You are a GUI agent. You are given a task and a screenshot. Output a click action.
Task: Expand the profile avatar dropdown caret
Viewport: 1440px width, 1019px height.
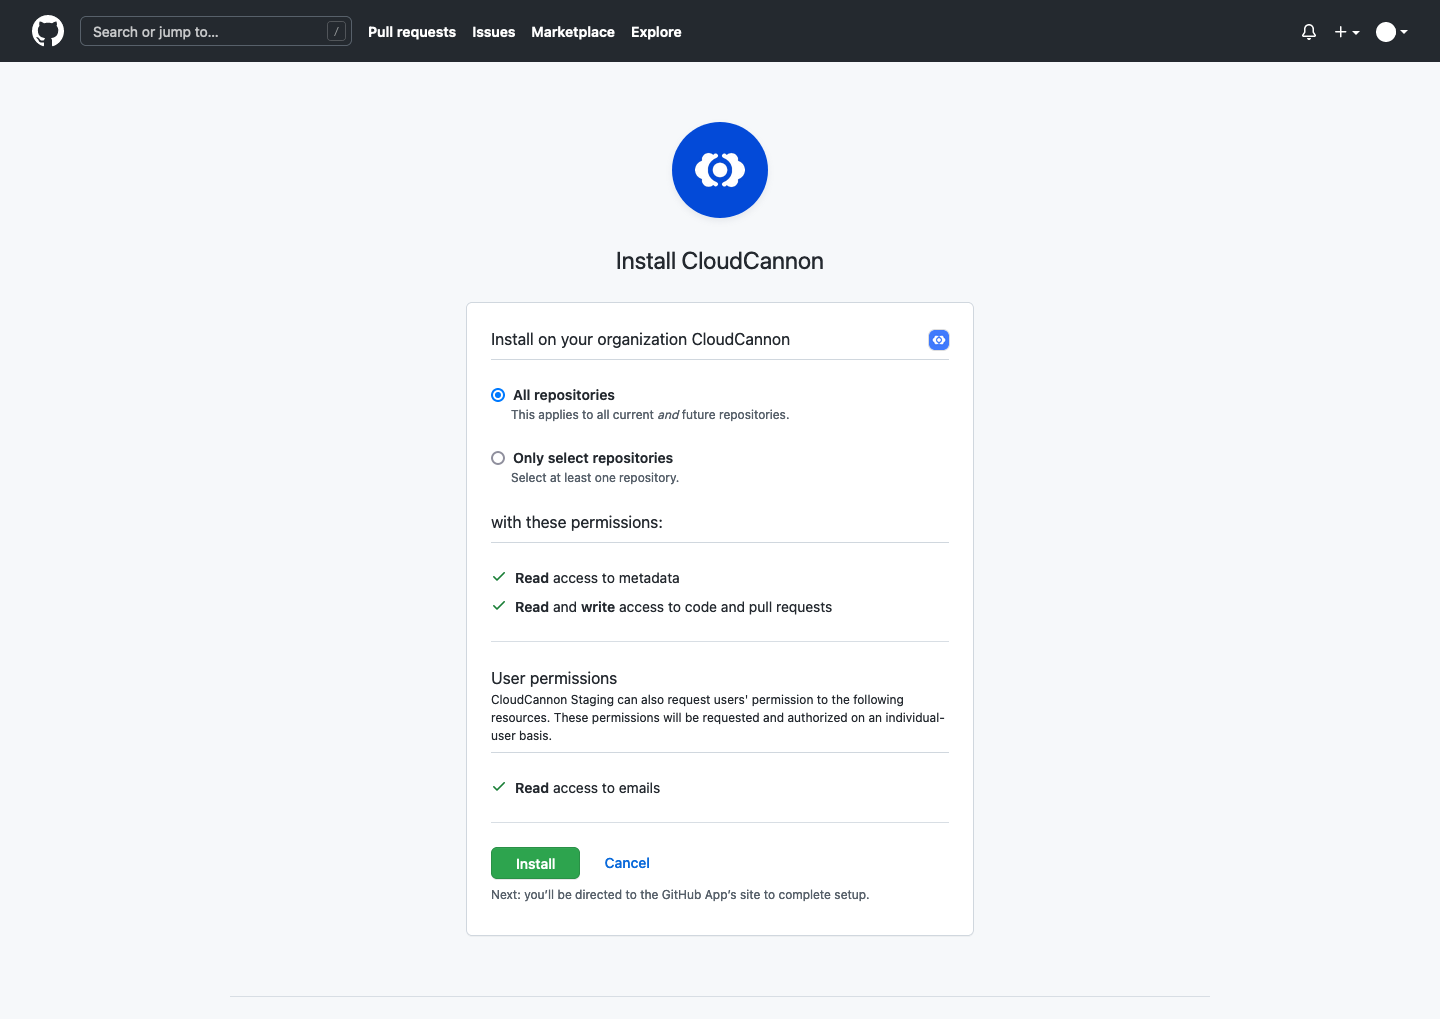[x=1406, y=32]
